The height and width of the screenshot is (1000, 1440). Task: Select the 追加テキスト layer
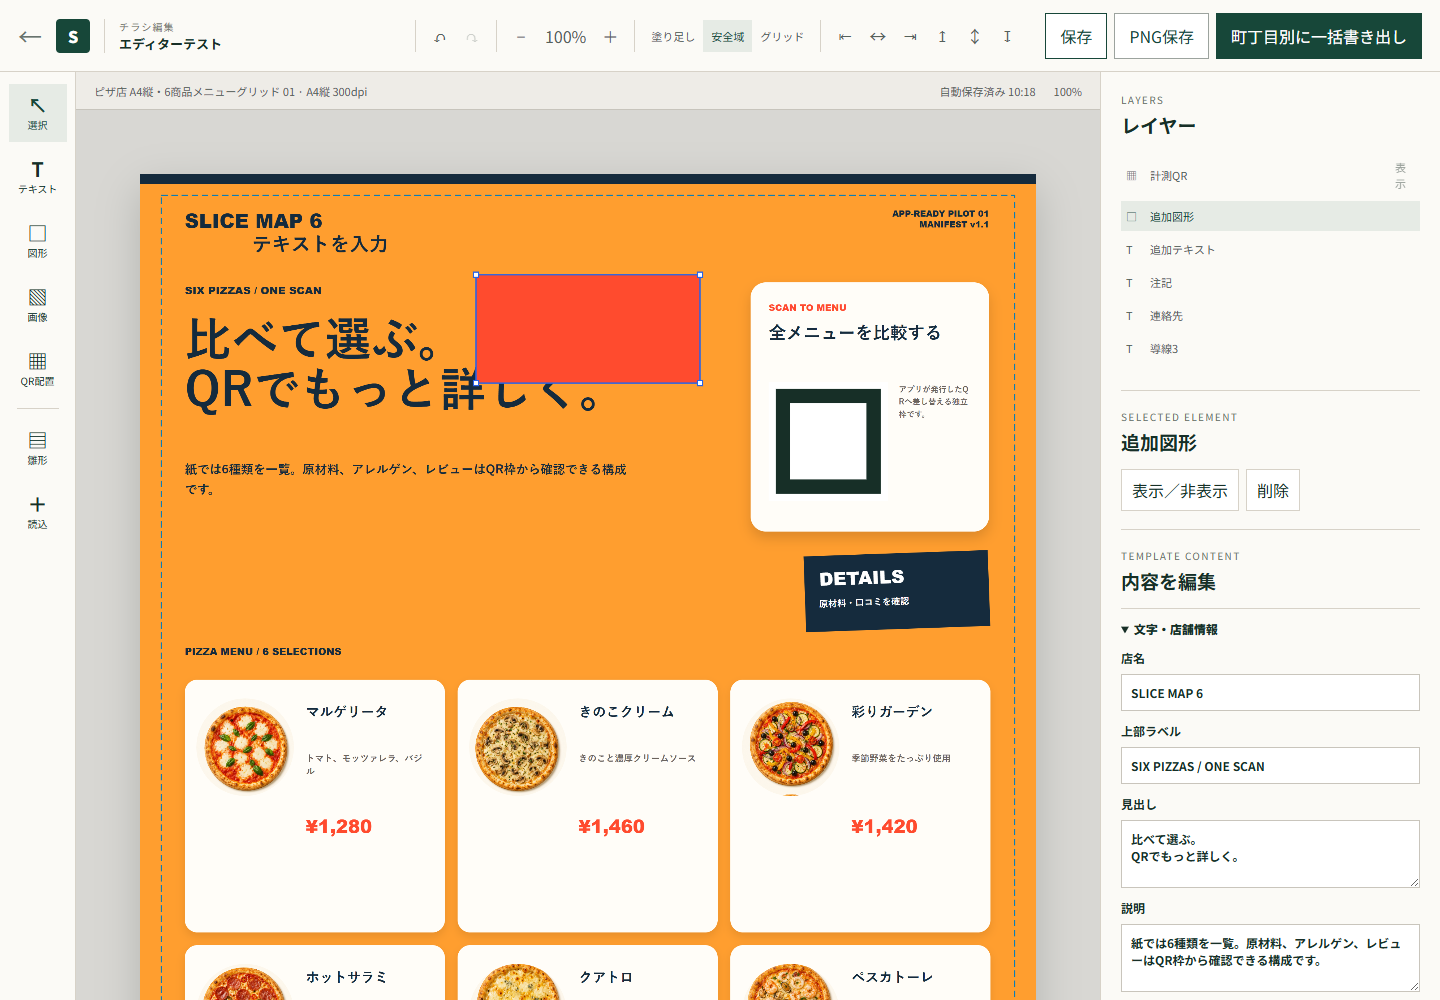point(1270,250)
